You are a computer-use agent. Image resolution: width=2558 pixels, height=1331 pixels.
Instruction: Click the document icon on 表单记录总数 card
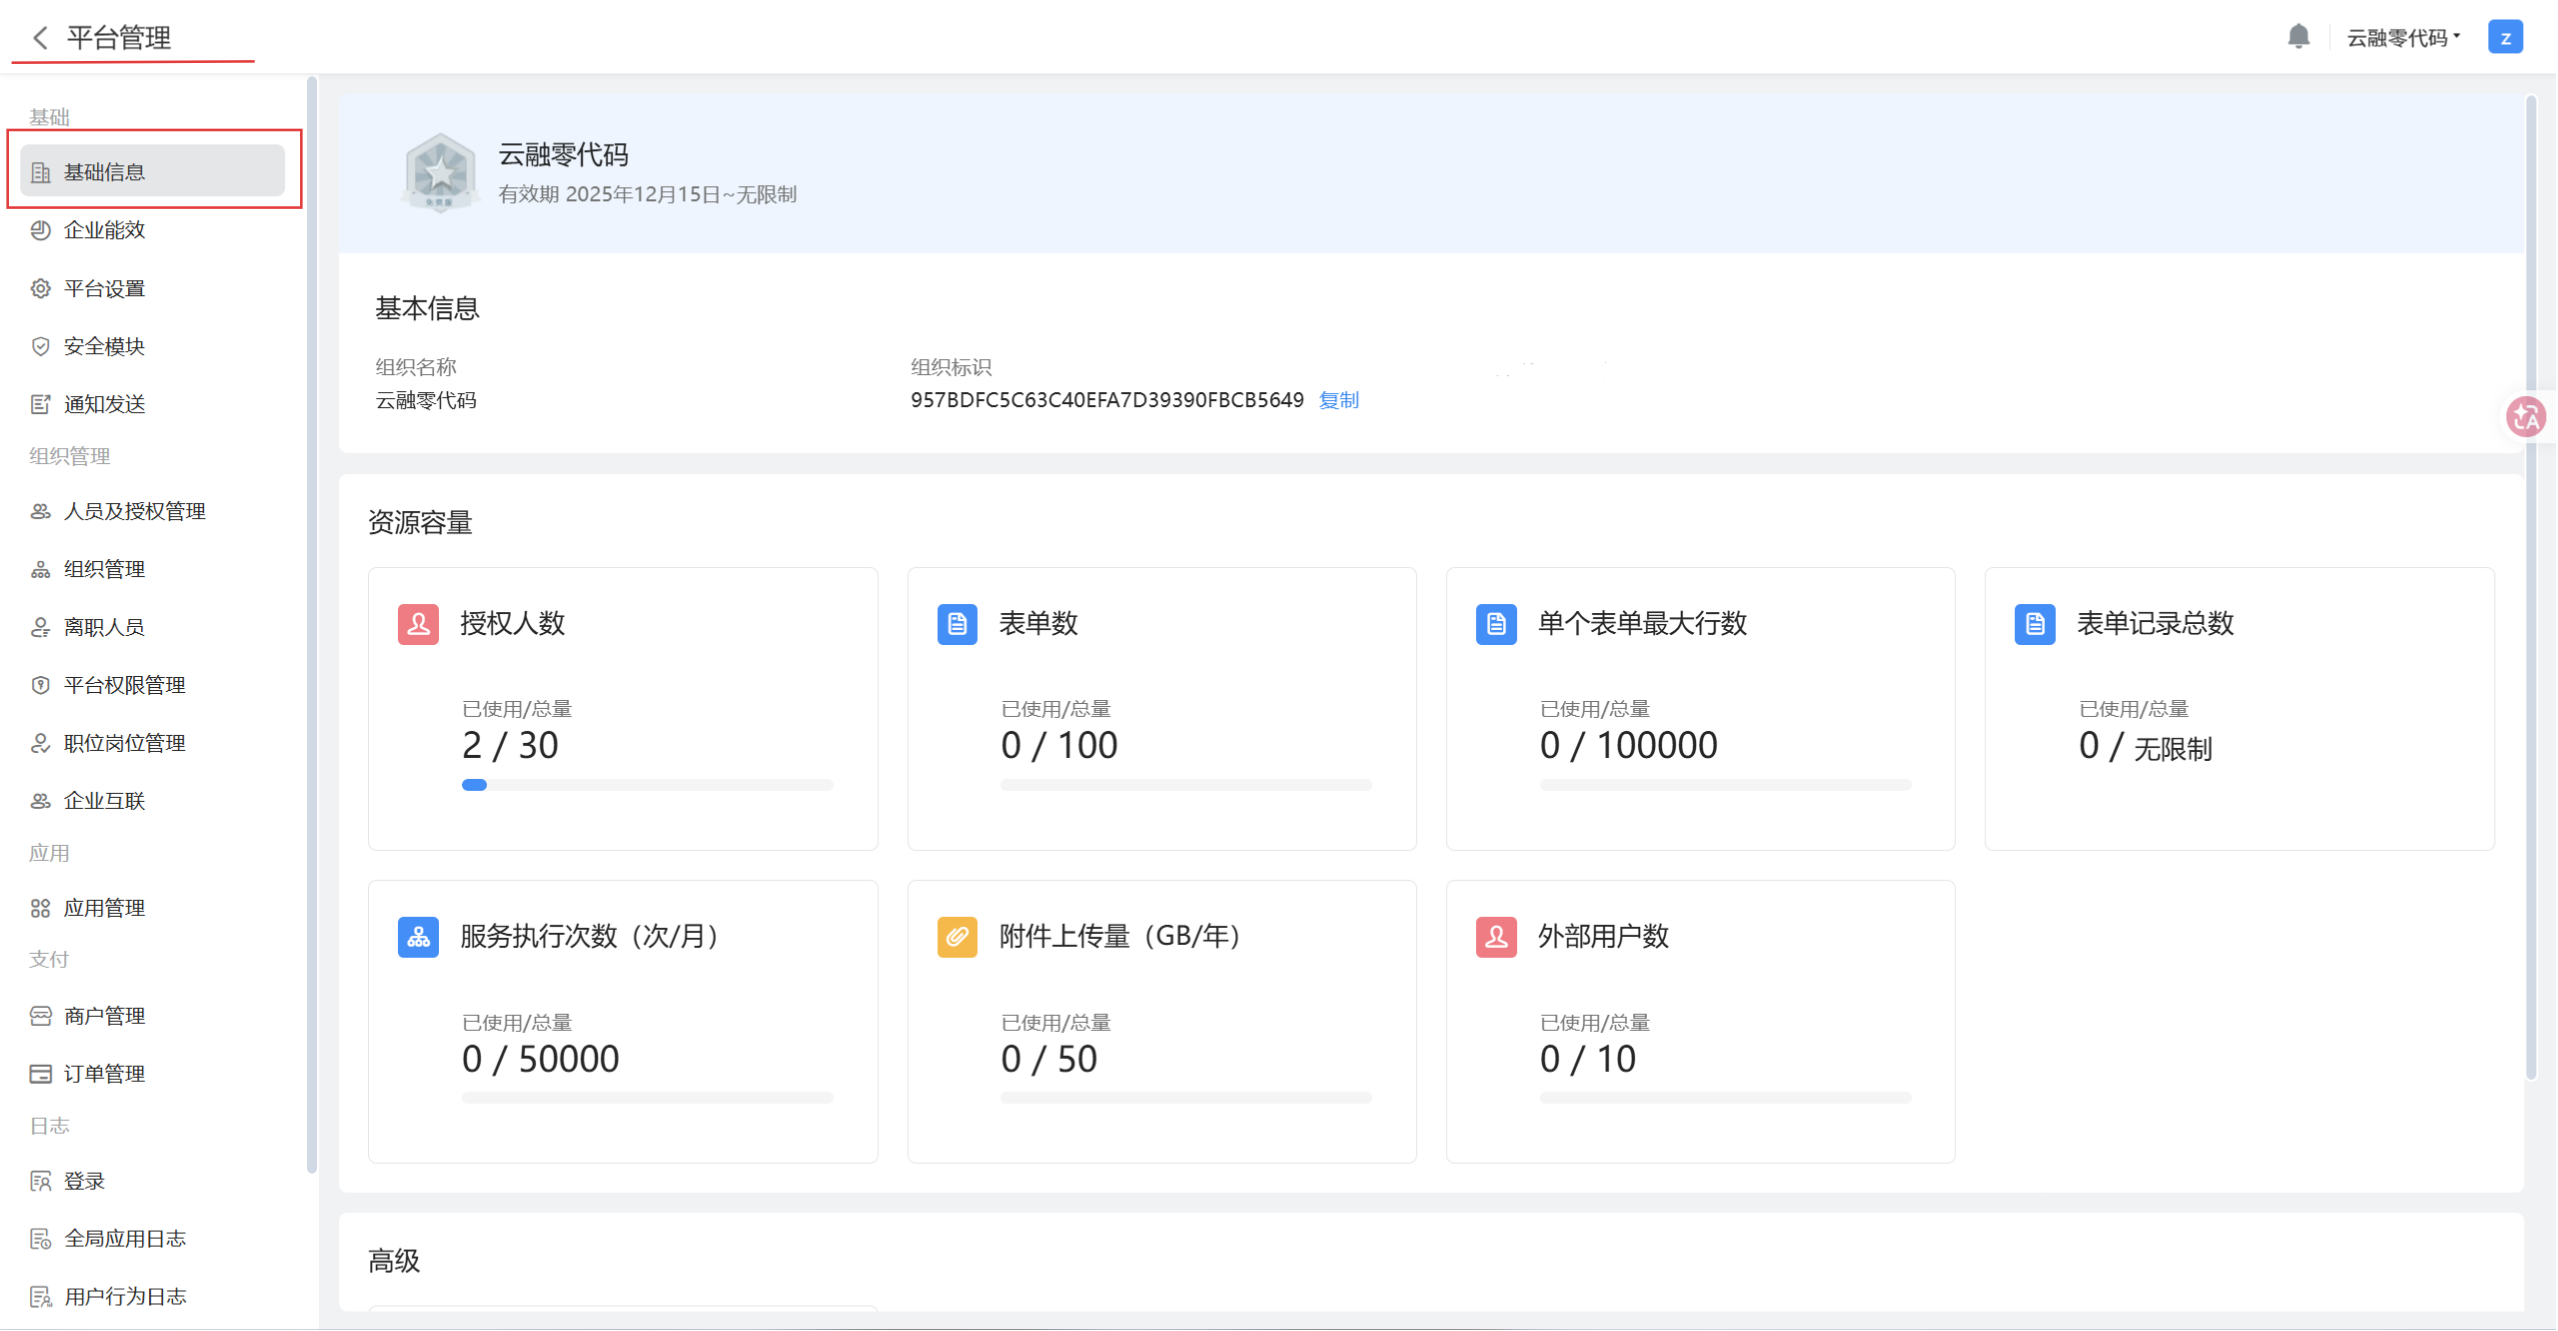(x=2033, y=623)
